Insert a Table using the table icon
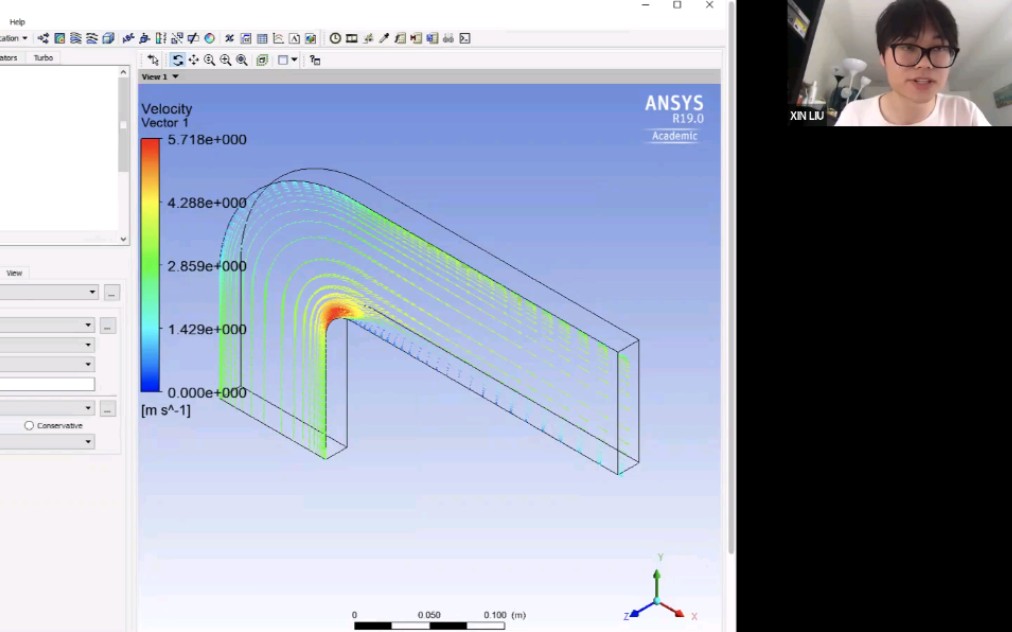This screenshot has width=1012, height=632. pyautogui.click(x=262, y=38)
